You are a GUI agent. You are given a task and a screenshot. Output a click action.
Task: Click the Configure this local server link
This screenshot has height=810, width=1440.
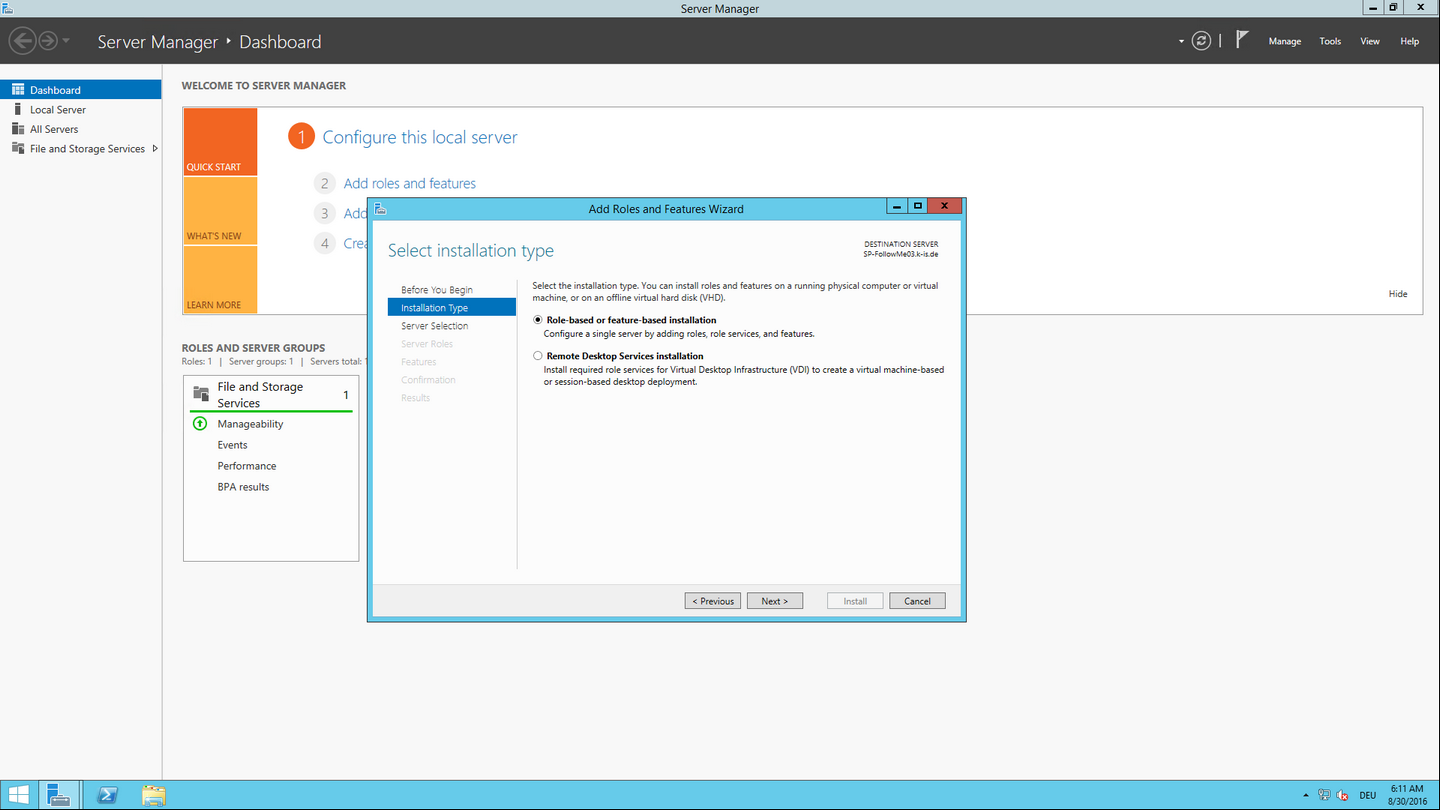(420, 137)
